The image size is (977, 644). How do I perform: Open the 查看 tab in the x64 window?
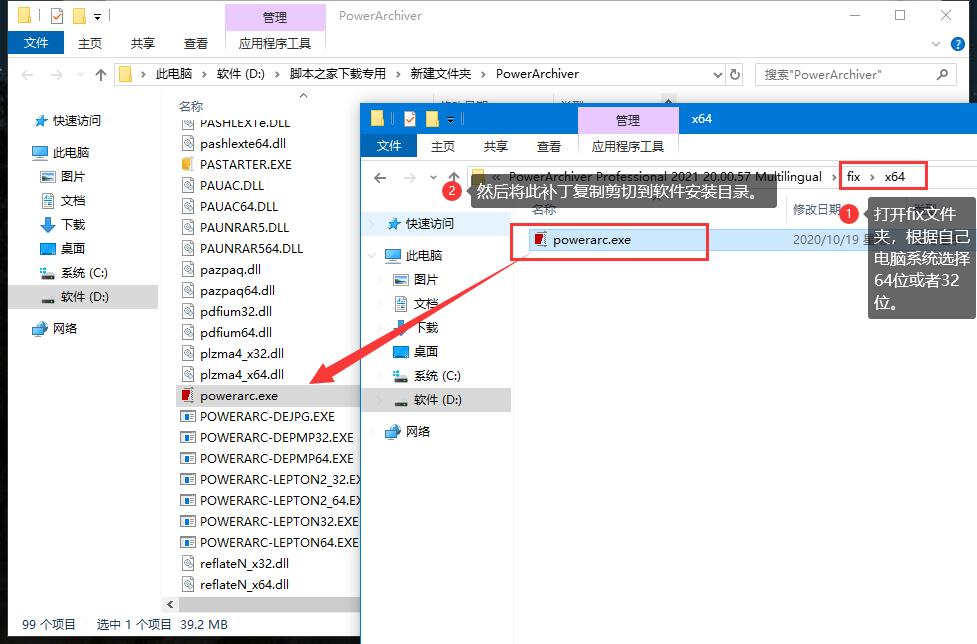pos(549,146)
